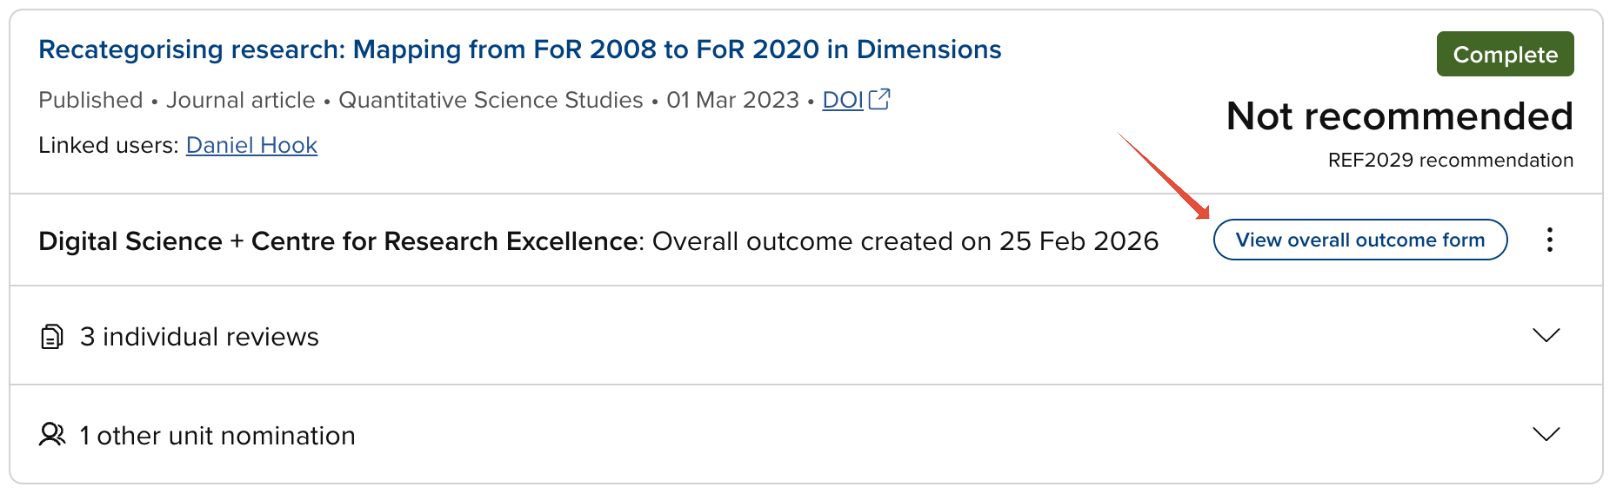Click the documents icon beside individual reviews

[52, 337]
